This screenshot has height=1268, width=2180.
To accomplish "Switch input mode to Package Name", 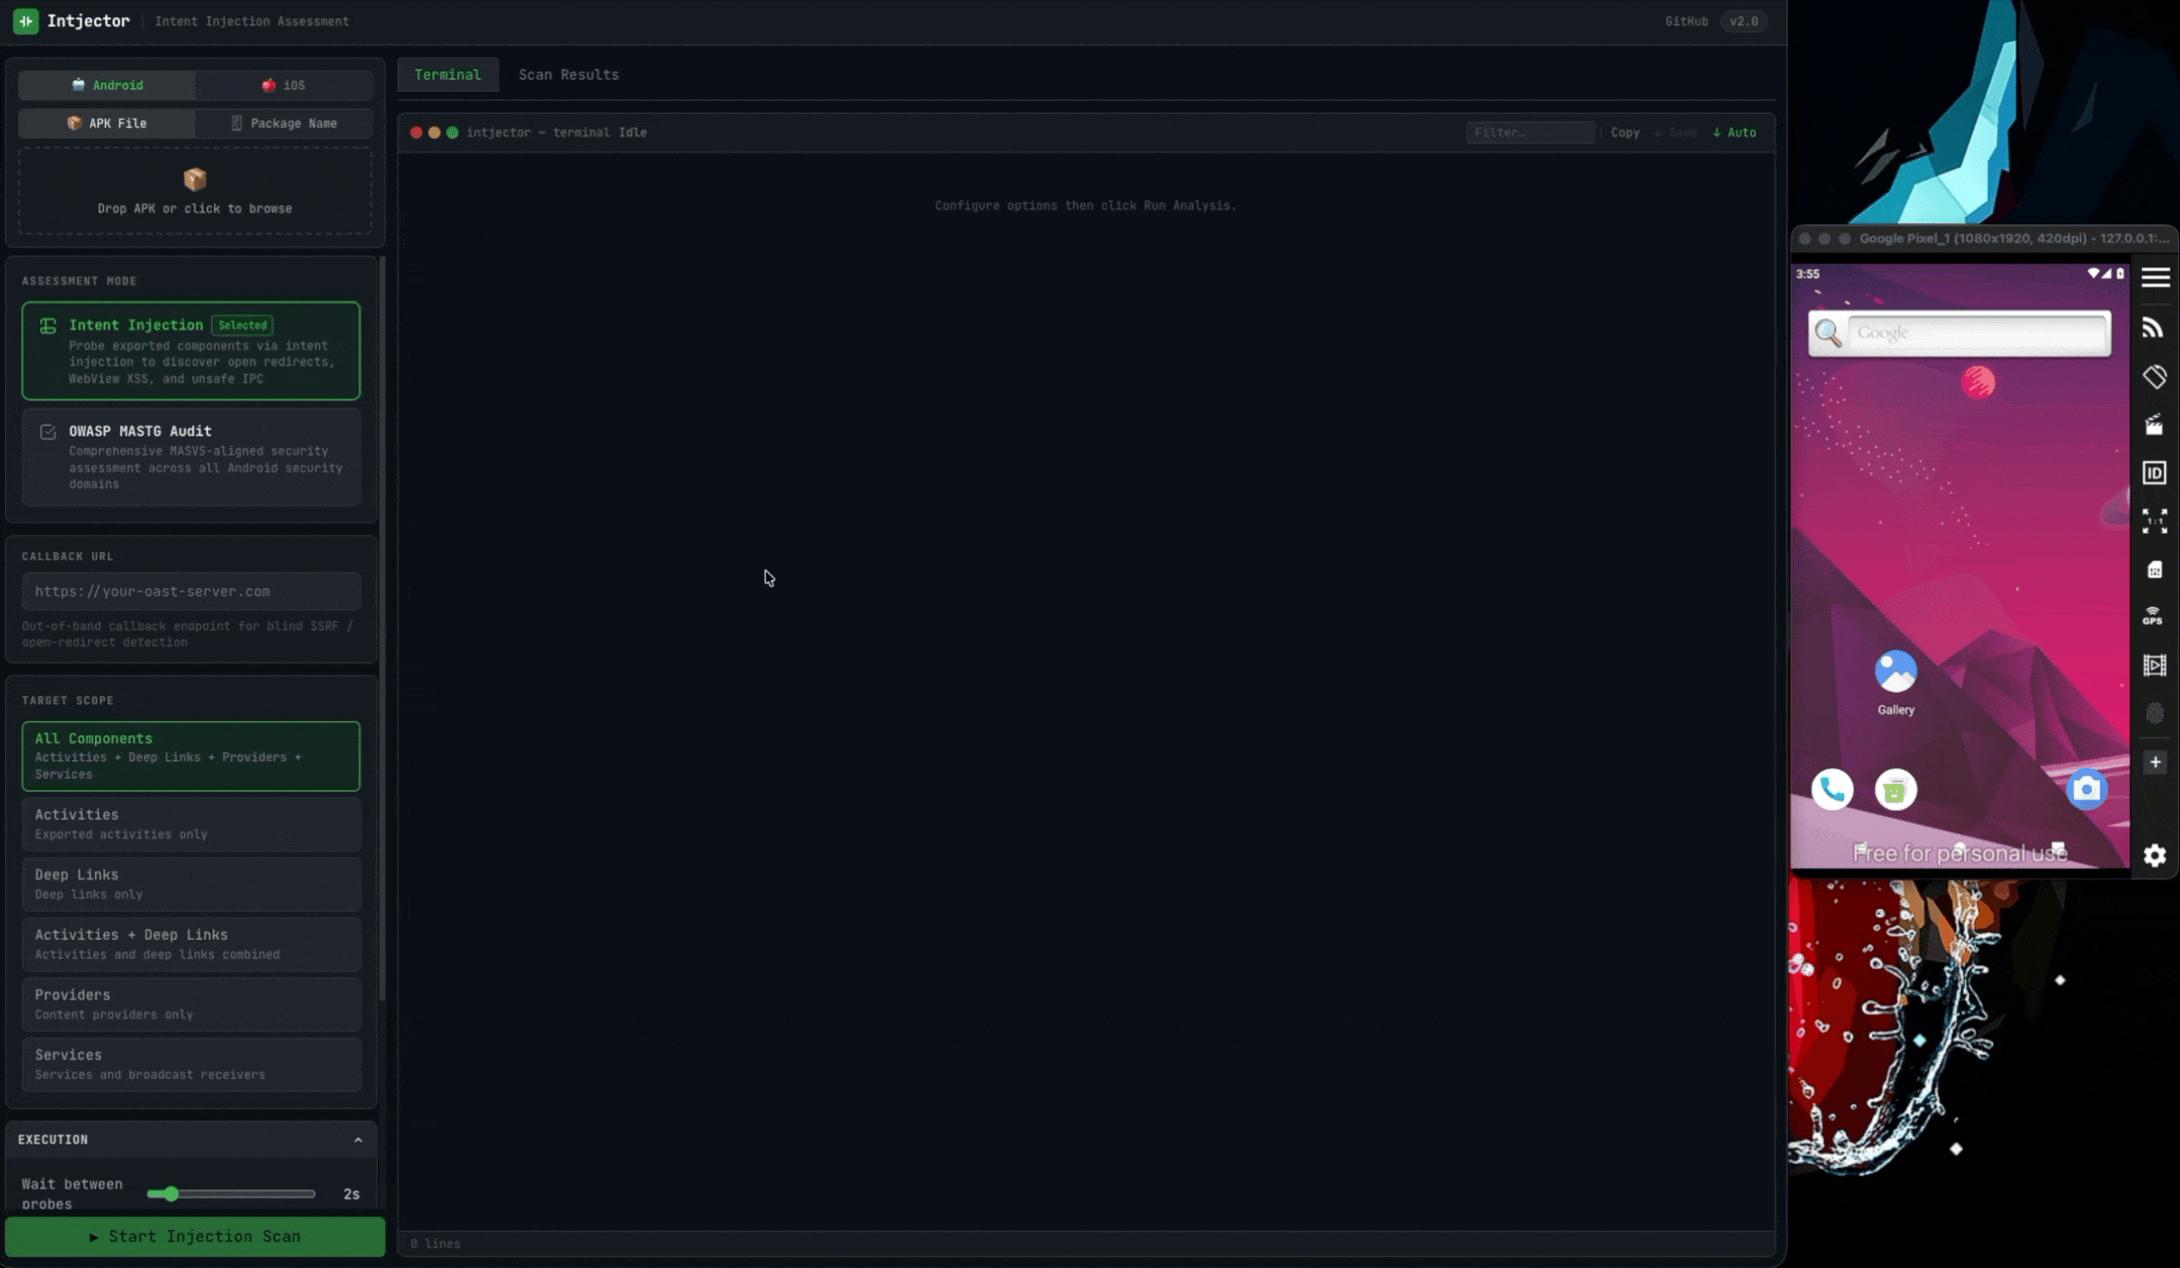I will (x=285, y=123).
